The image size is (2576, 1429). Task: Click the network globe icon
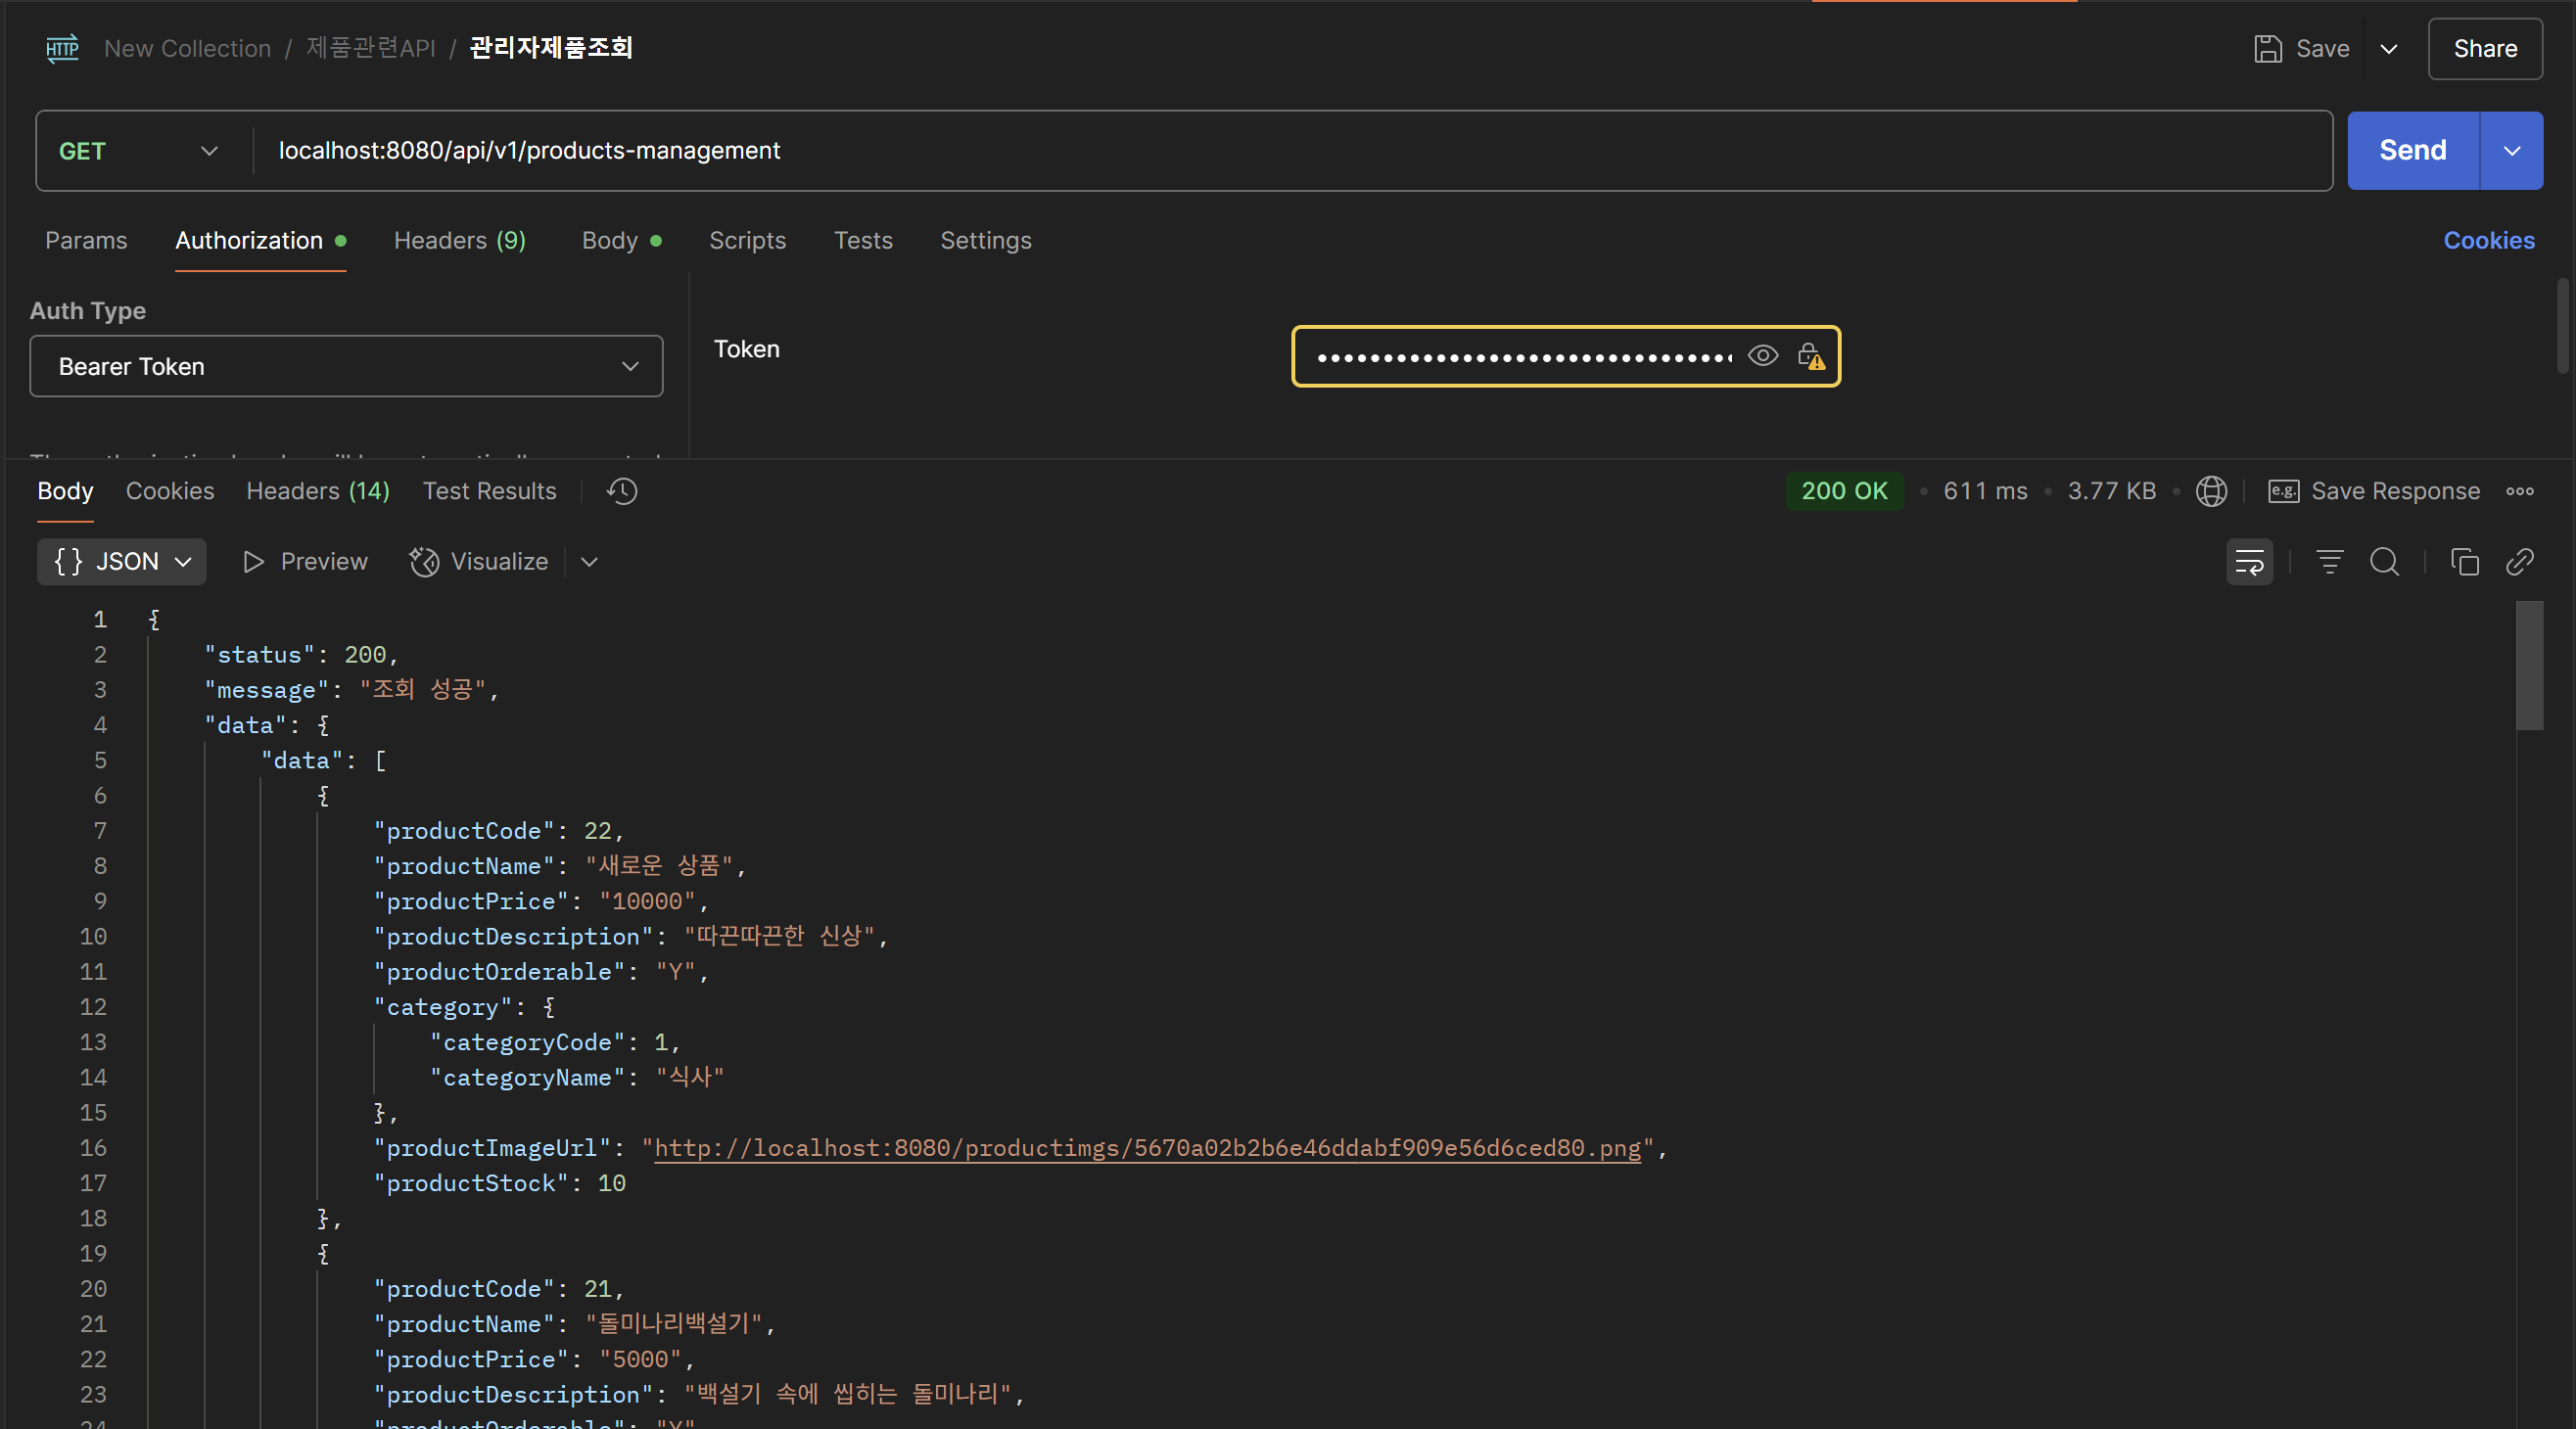[x=2211, y=491]
